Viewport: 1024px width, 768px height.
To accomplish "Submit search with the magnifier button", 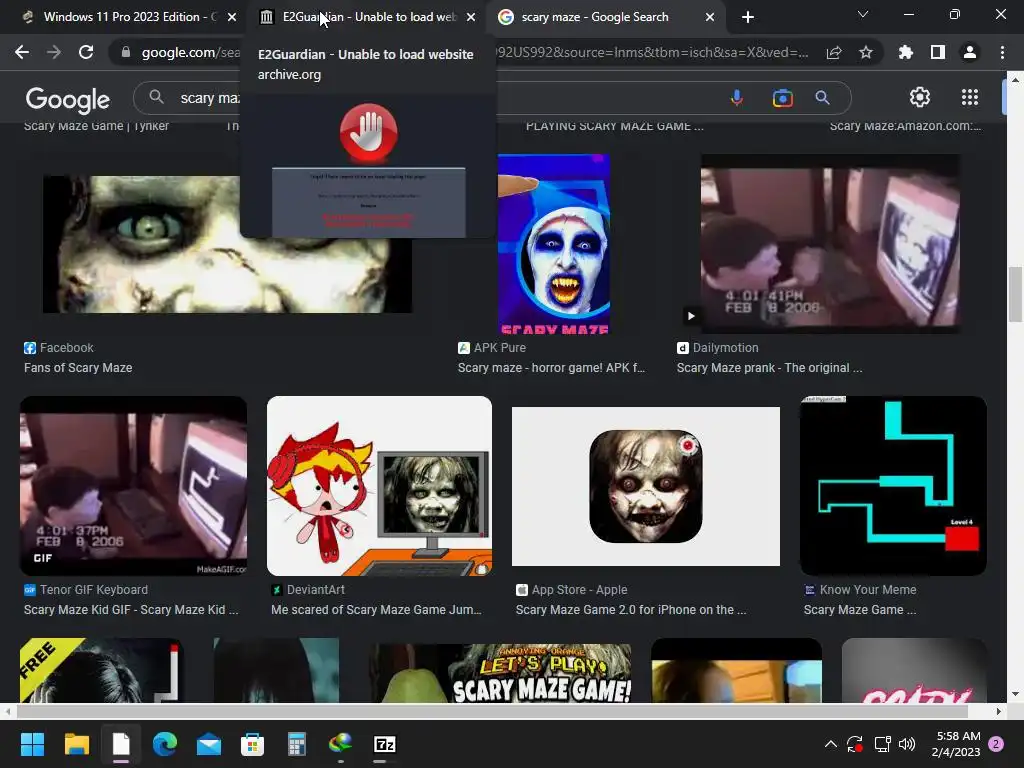I will [x=822, y=98].
